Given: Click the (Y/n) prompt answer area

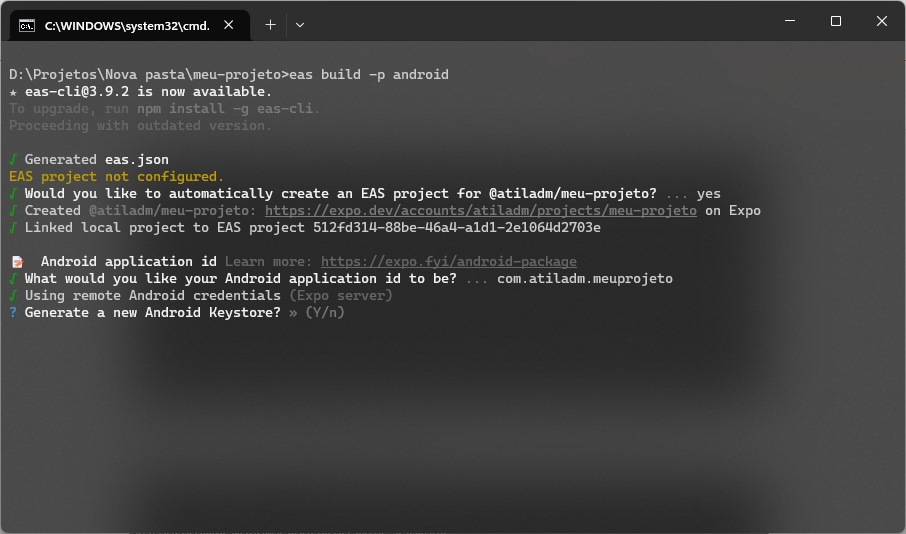Looking at the screenshot, I should [x=325, y=313].
